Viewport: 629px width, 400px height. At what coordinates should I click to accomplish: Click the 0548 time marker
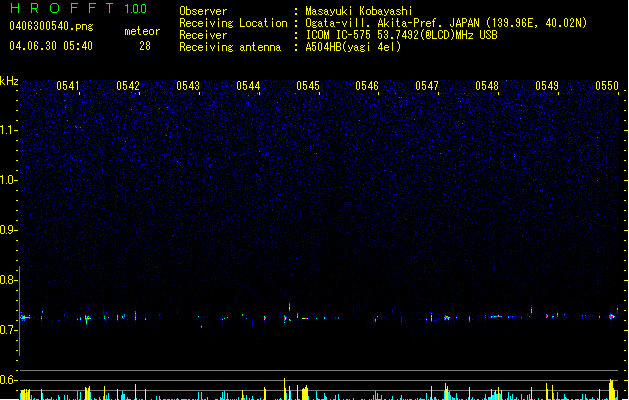coord(487,86)
